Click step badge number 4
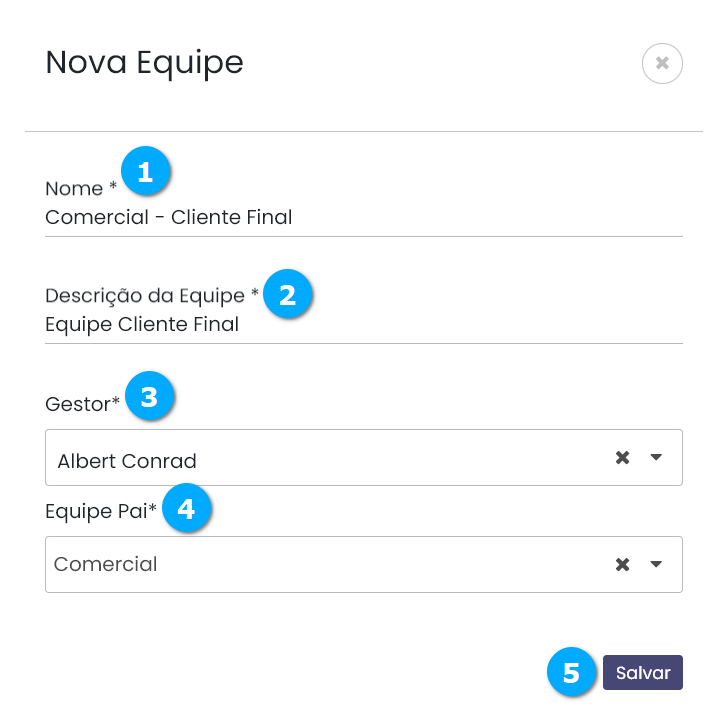The width and height of the screenshot is (726, 720). point(186,510)
